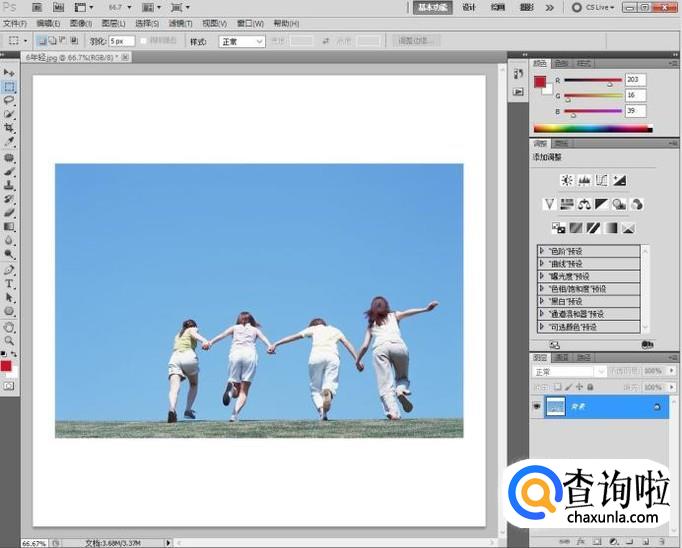Switch to the 色板 swatches tab
This screenshot has width=682, height=548.
[560, 62]
